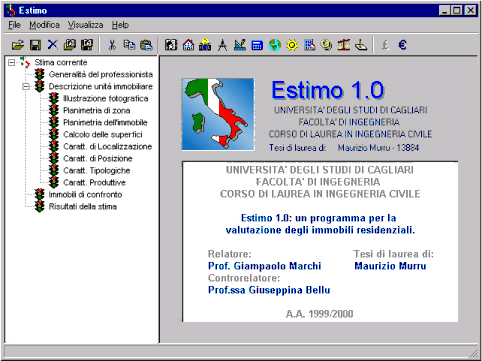Click the paste clipboard icon
Viewport: 482px width, 361px height.
coord(146,45)
